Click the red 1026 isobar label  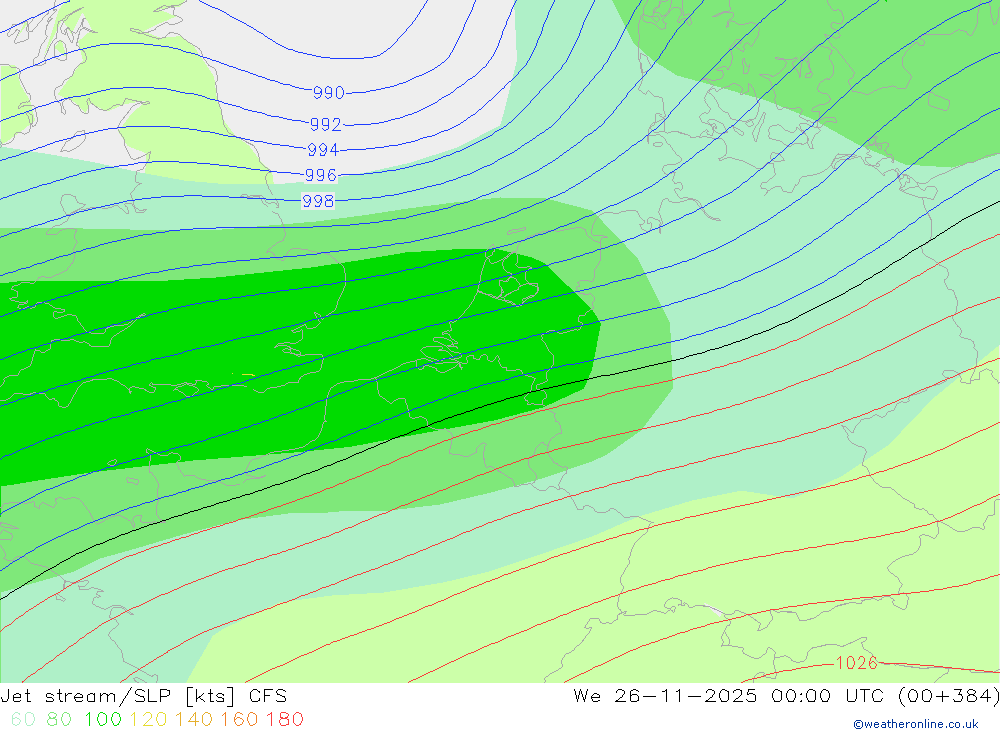coord(857,663)
